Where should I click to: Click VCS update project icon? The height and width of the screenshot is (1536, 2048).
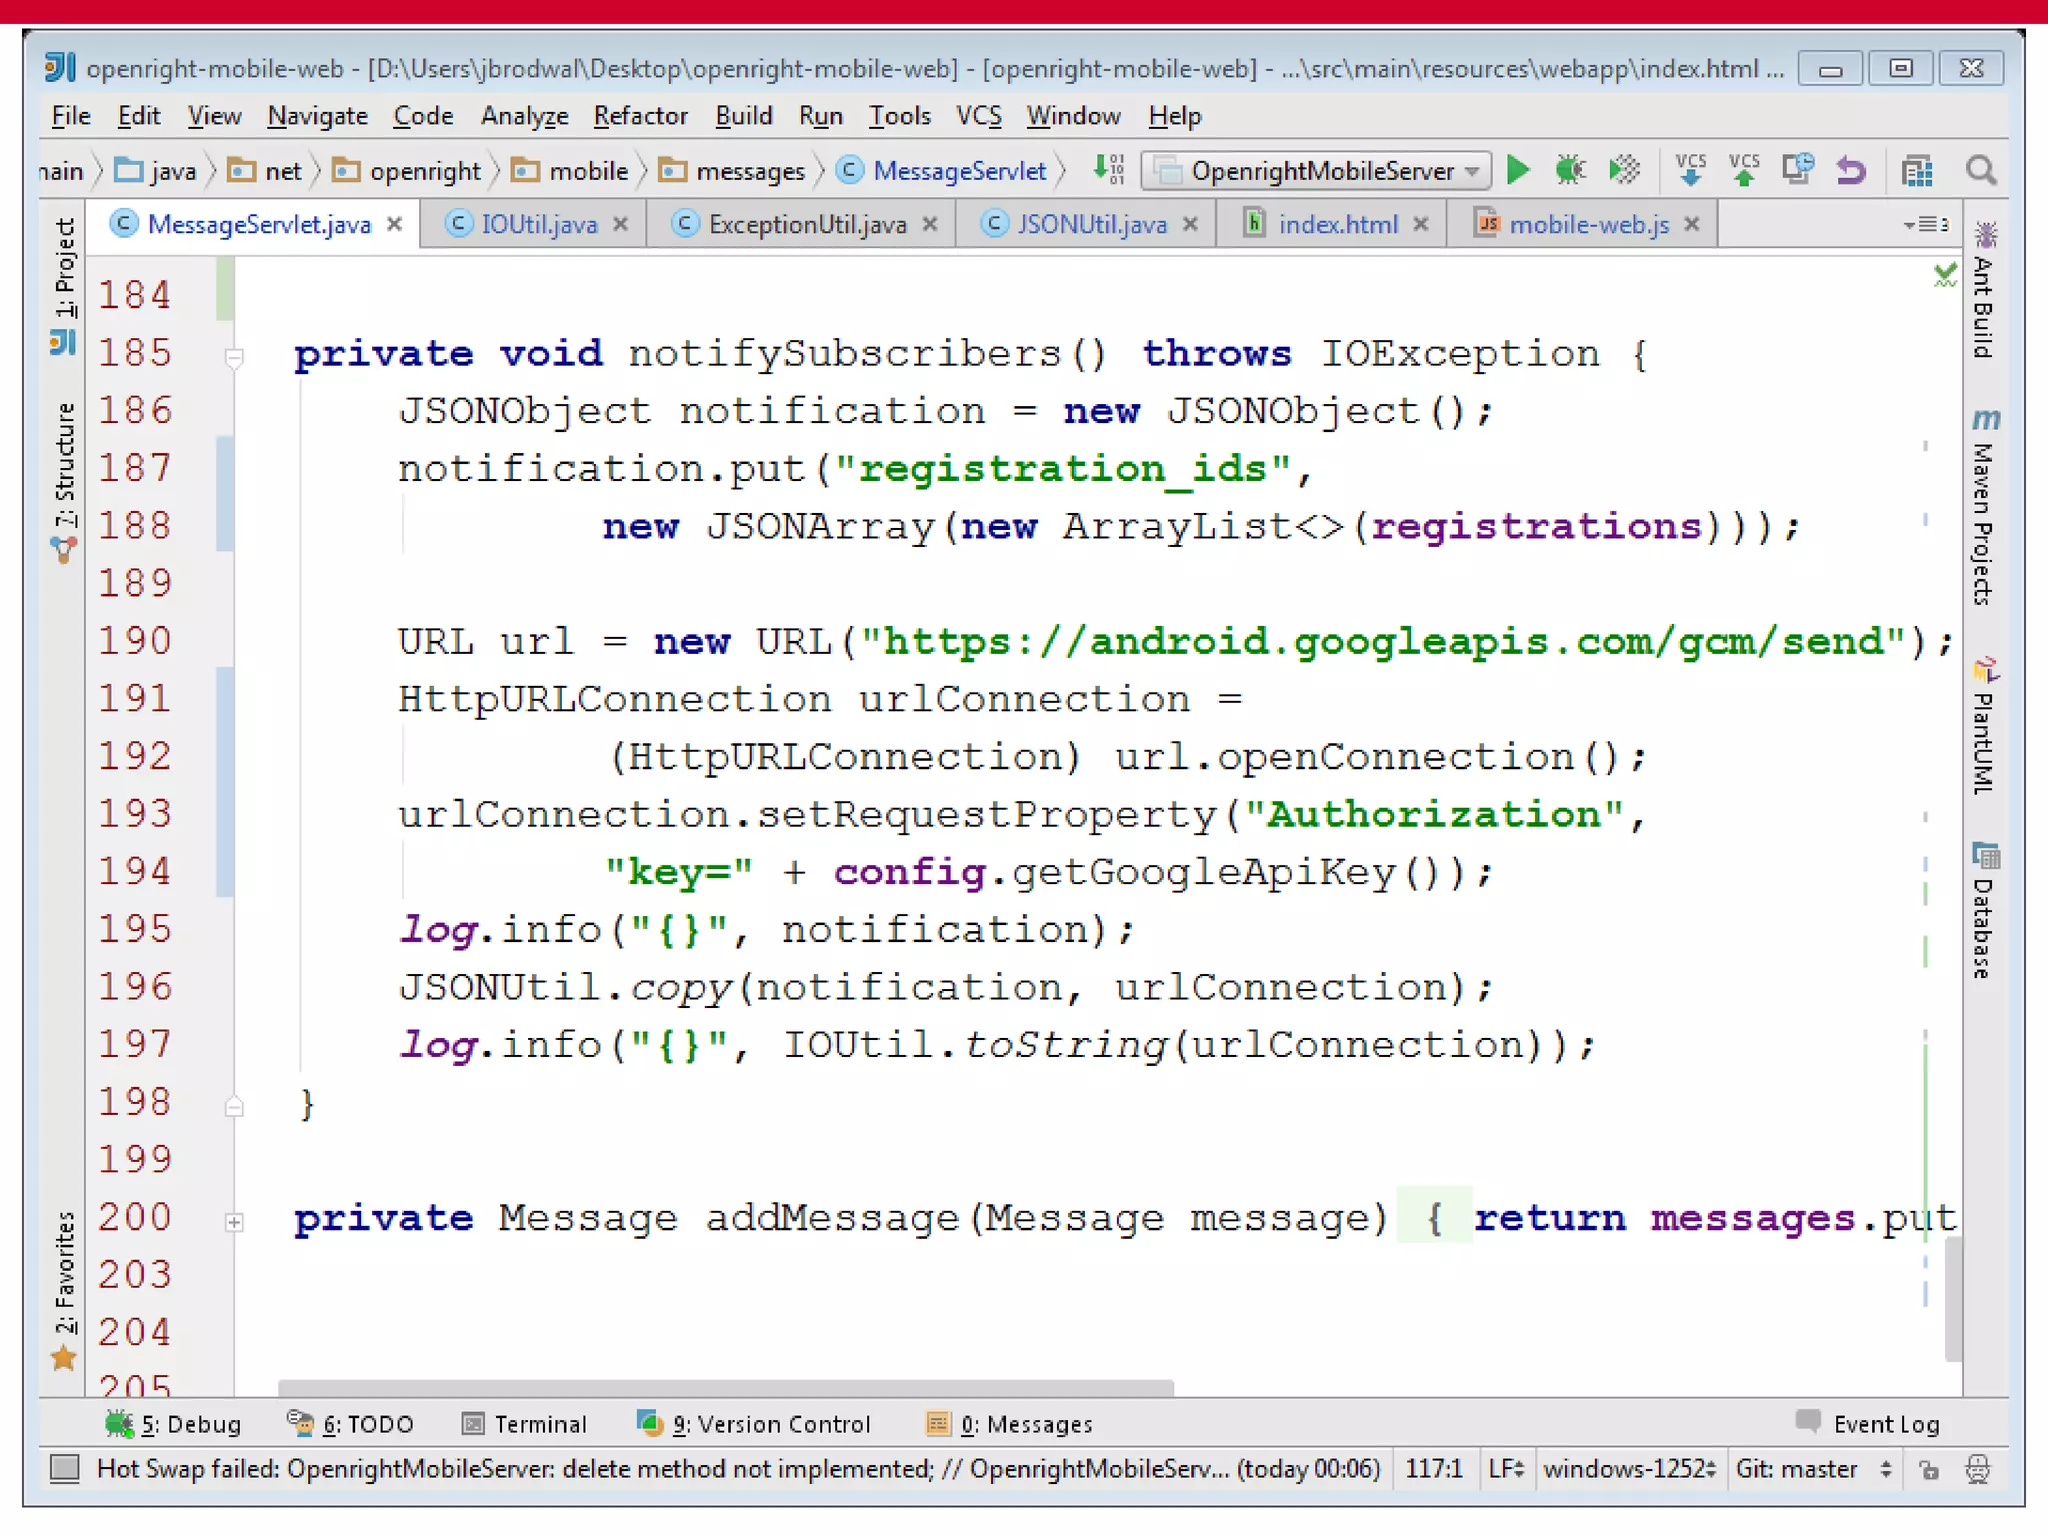(1690, 170)
